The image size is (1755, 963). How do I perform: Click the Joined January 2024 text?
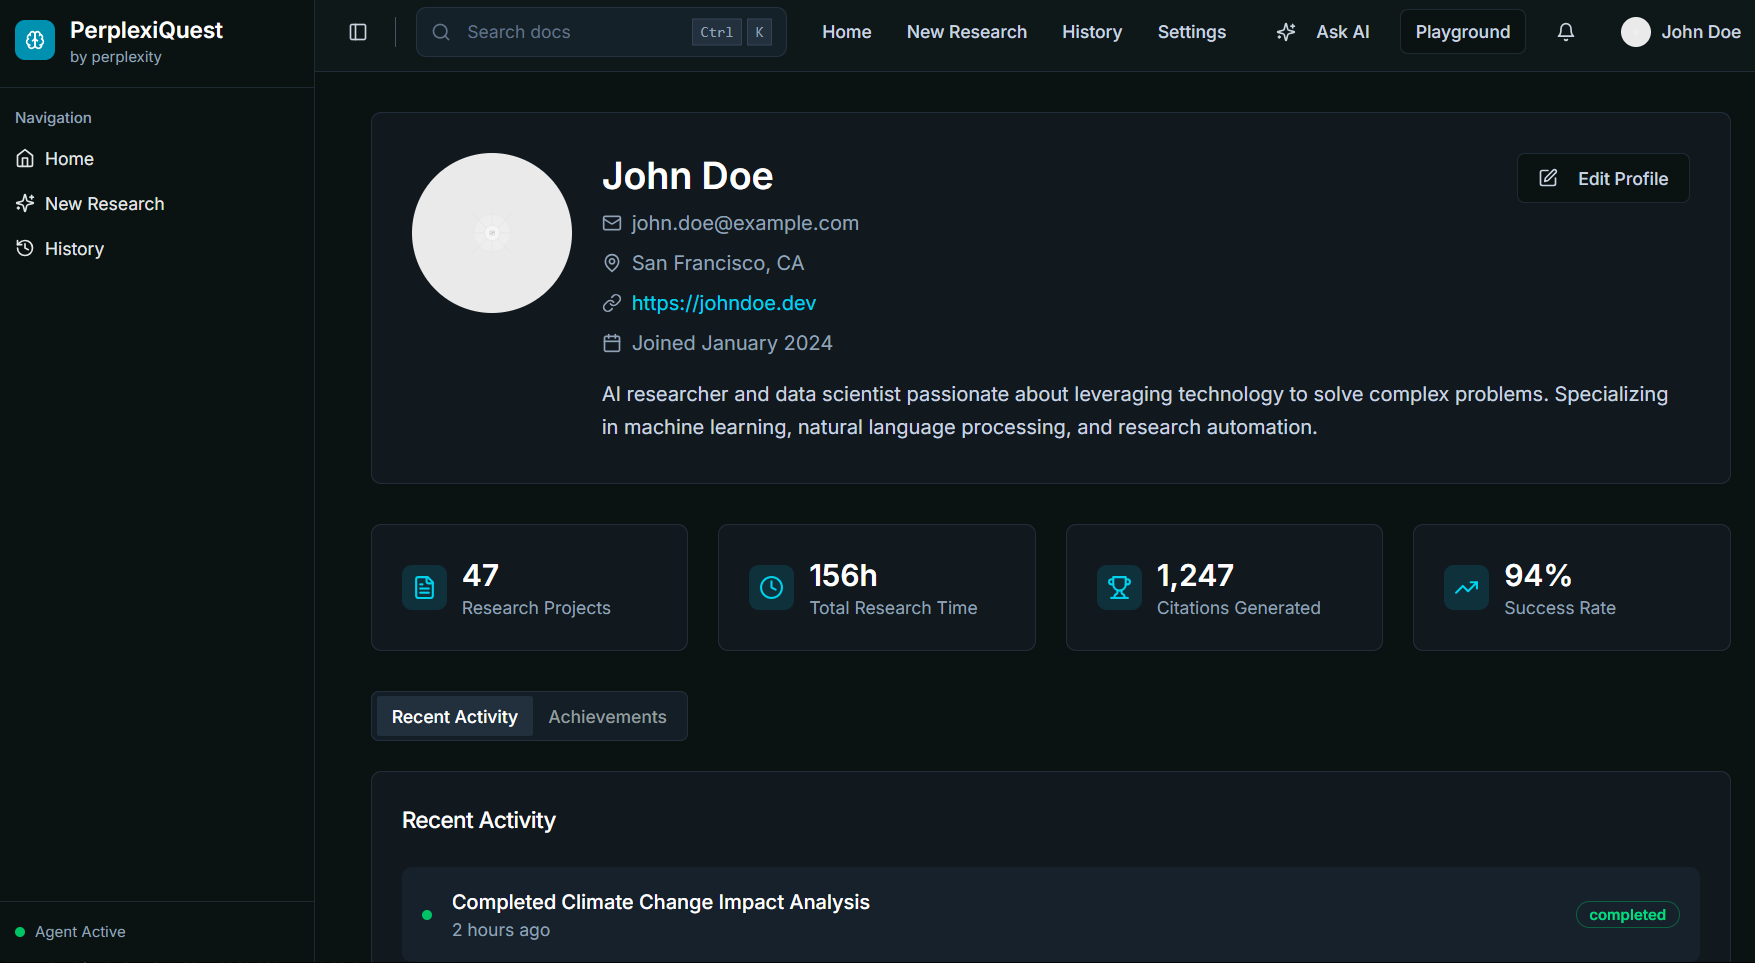tap(732, 343)
